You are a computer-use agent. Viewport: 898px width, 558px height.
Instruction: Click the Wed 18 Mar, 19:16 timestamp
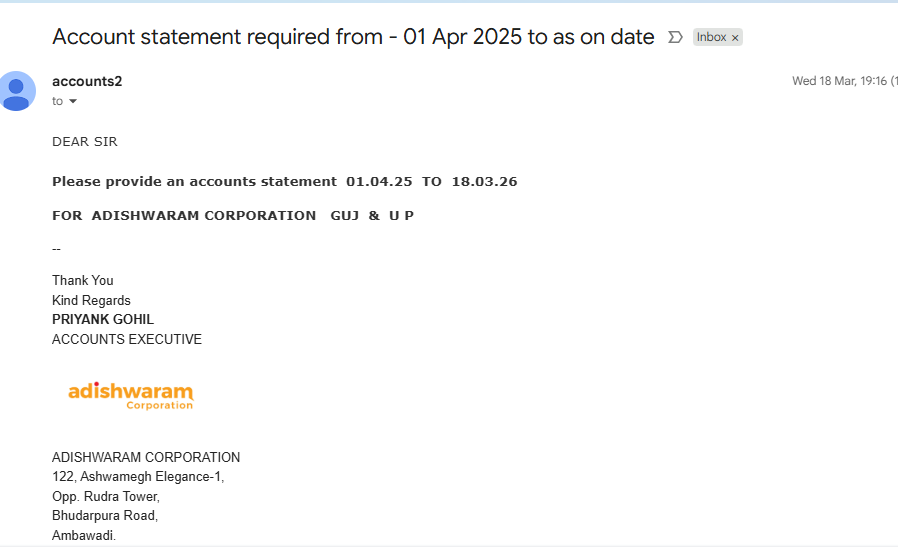coord(838,81)
